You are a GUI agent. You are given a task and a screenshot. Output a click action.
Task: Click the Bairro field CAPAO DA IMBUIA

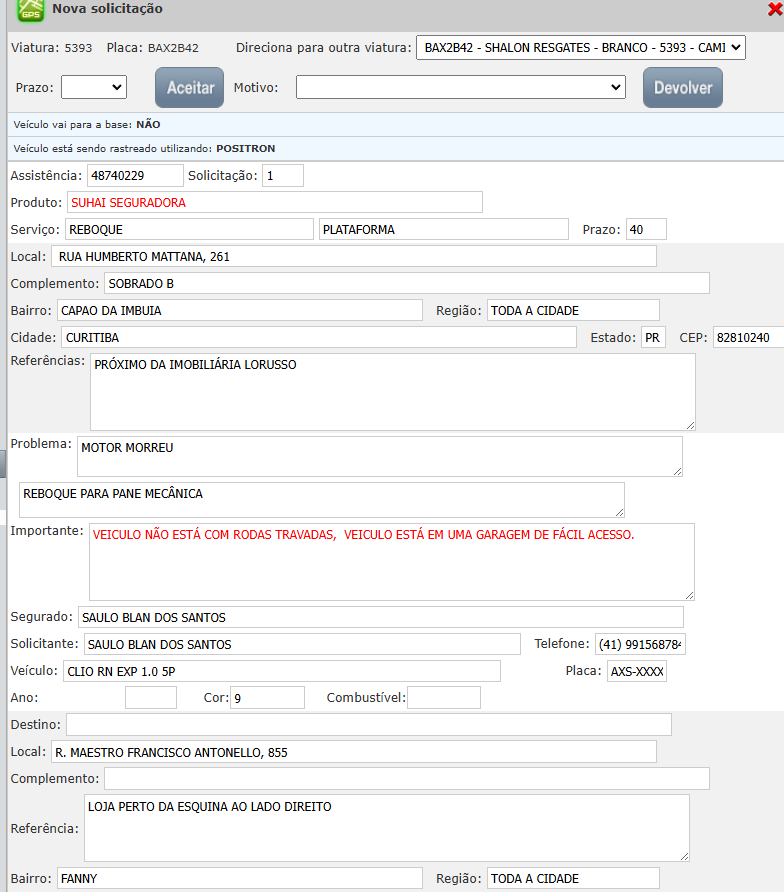240,311
